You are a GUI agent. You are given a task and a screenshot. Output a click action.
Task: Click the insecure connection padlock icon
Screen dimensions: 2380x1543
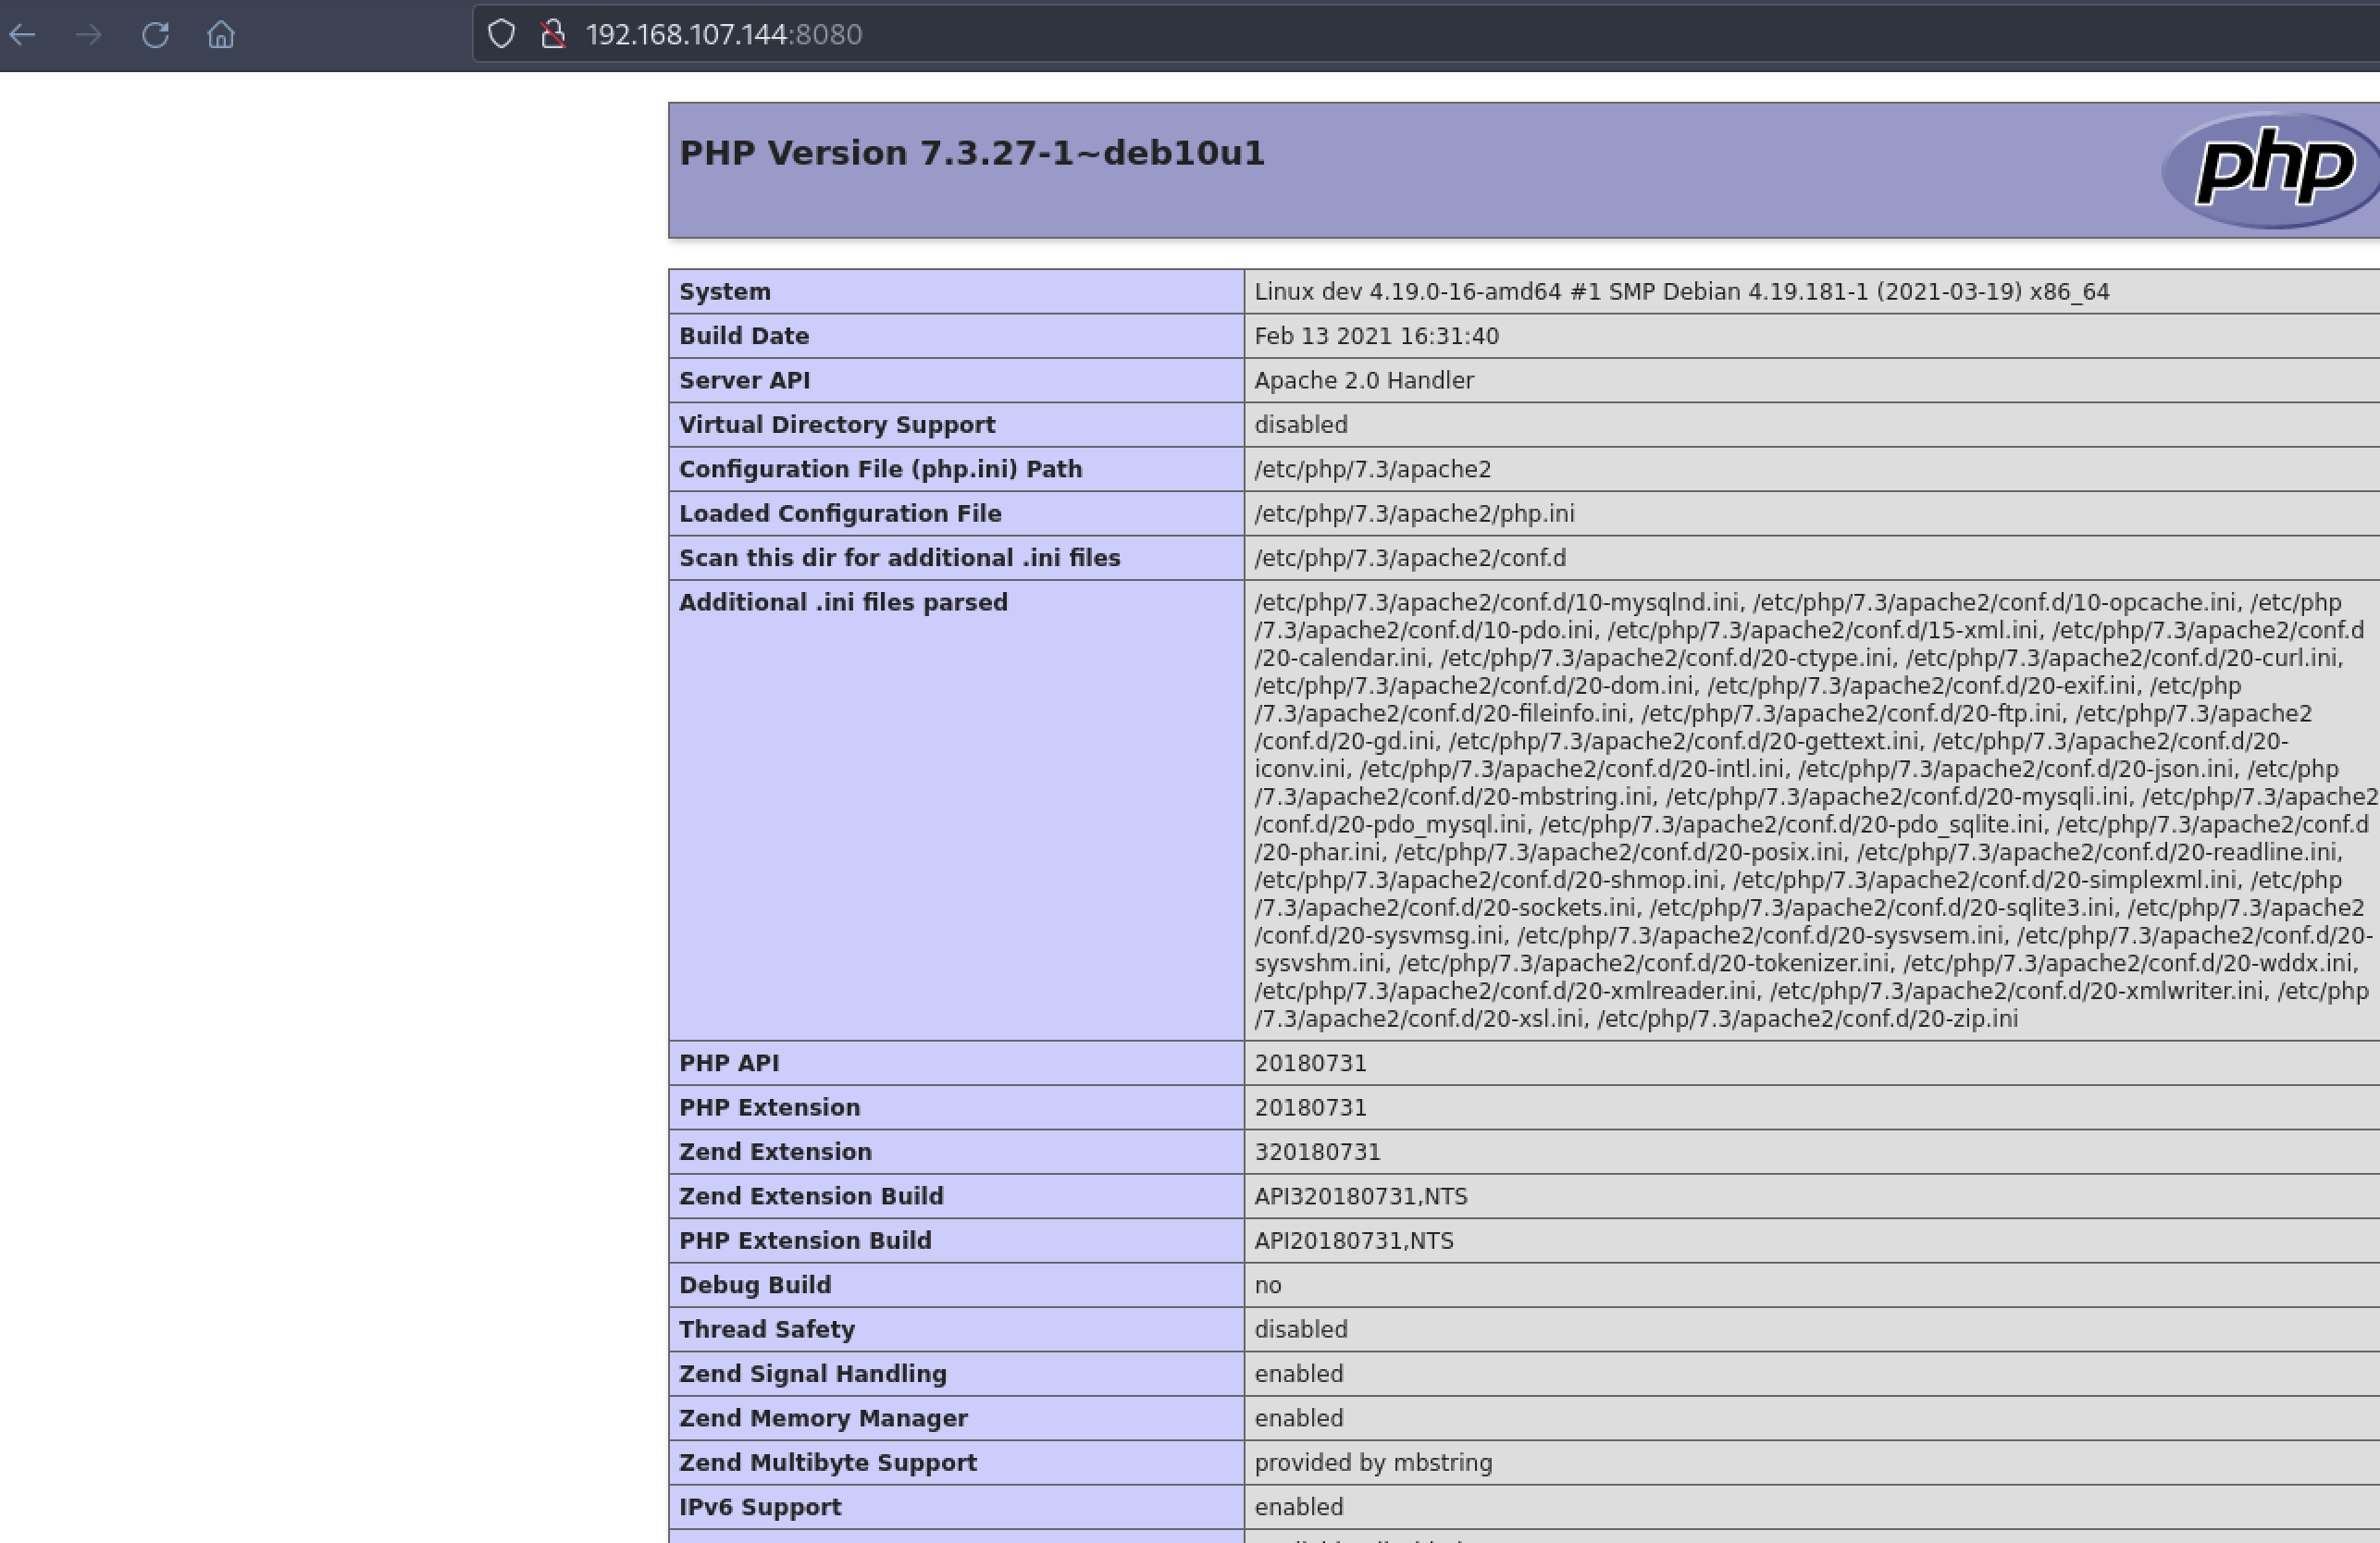[553, 34]
